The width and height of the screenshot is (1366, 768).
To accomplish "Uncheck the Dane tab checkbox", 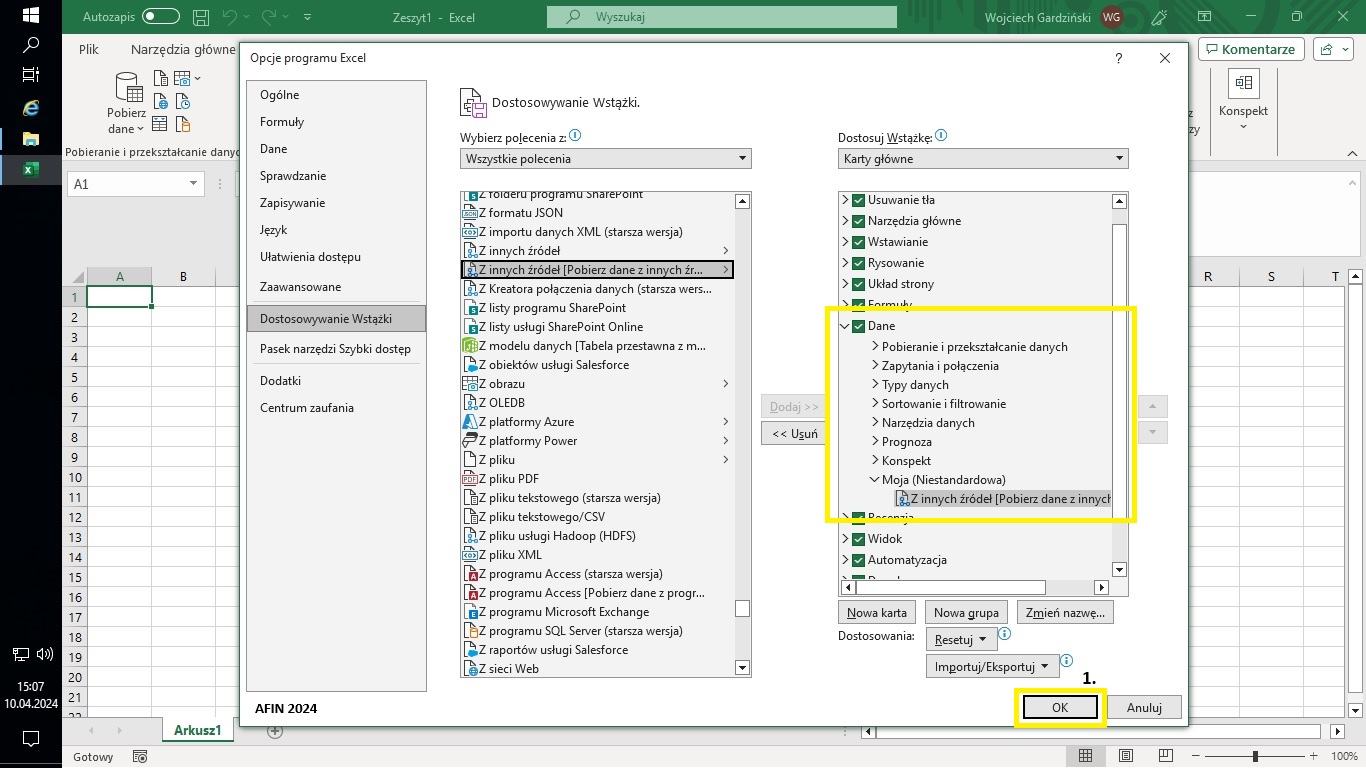I will 858,326.
